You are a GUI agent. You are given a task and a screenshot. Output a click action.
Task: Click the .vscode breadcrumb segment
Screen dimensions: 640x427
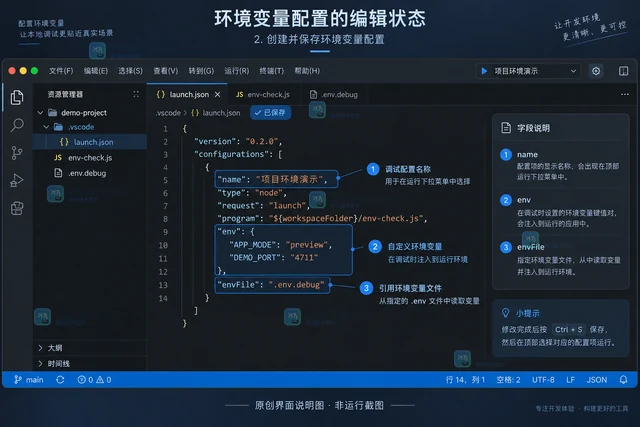[168, 113]
